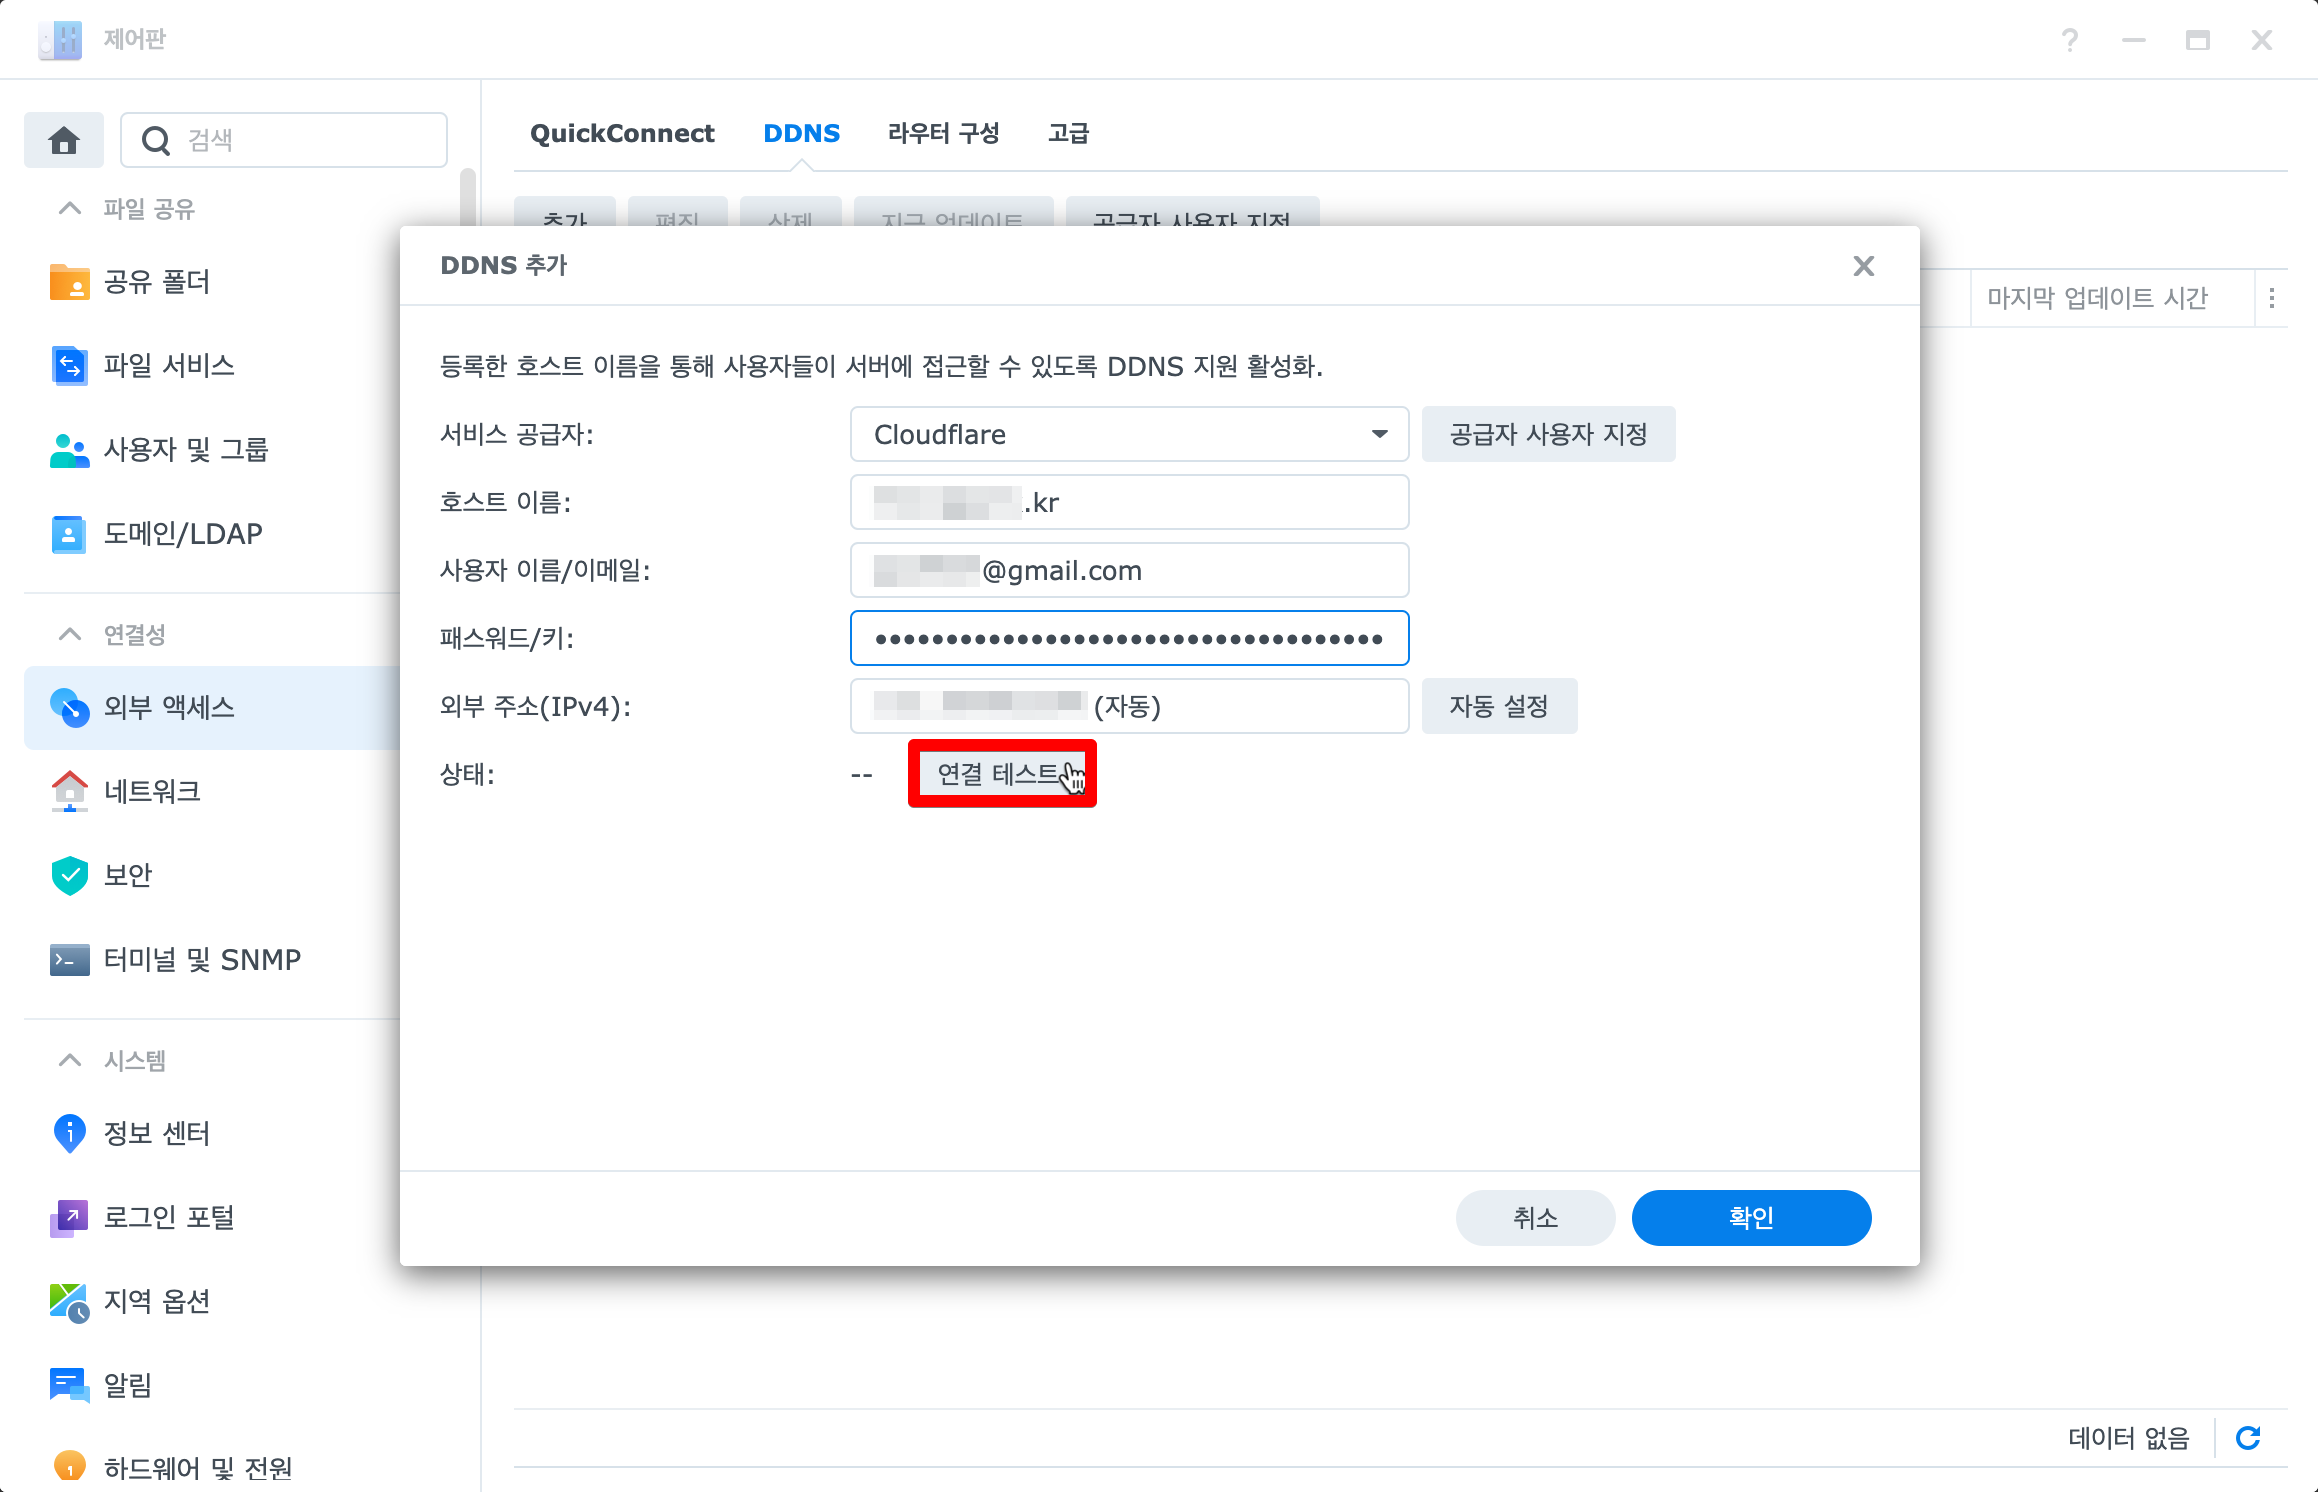Click the 패스워드/키 input field
Screen dimensions: 2318x1492
(1128, 638)
